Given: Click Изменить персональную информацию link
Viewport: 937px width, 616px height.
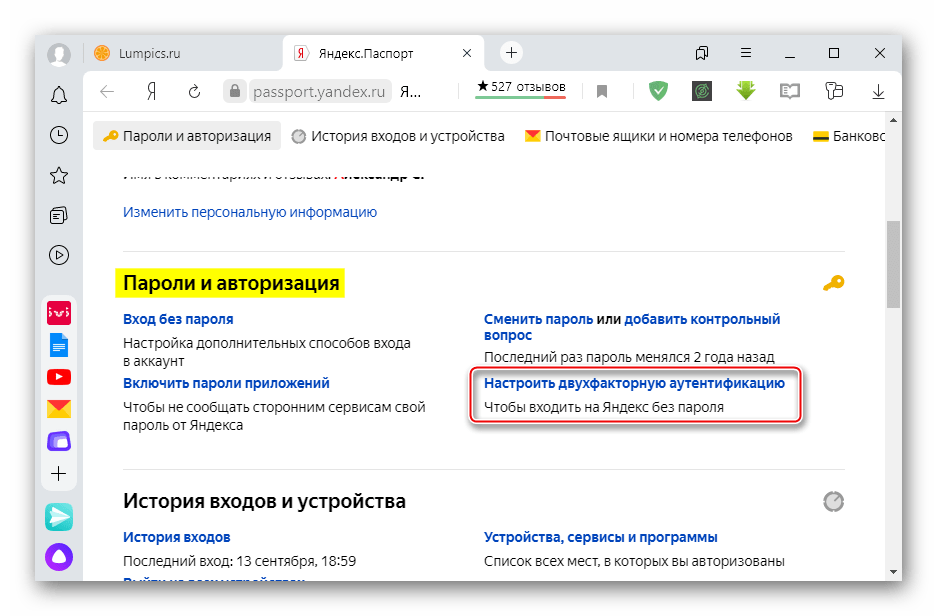Looking at the screenshot, I should coord(250,212).
